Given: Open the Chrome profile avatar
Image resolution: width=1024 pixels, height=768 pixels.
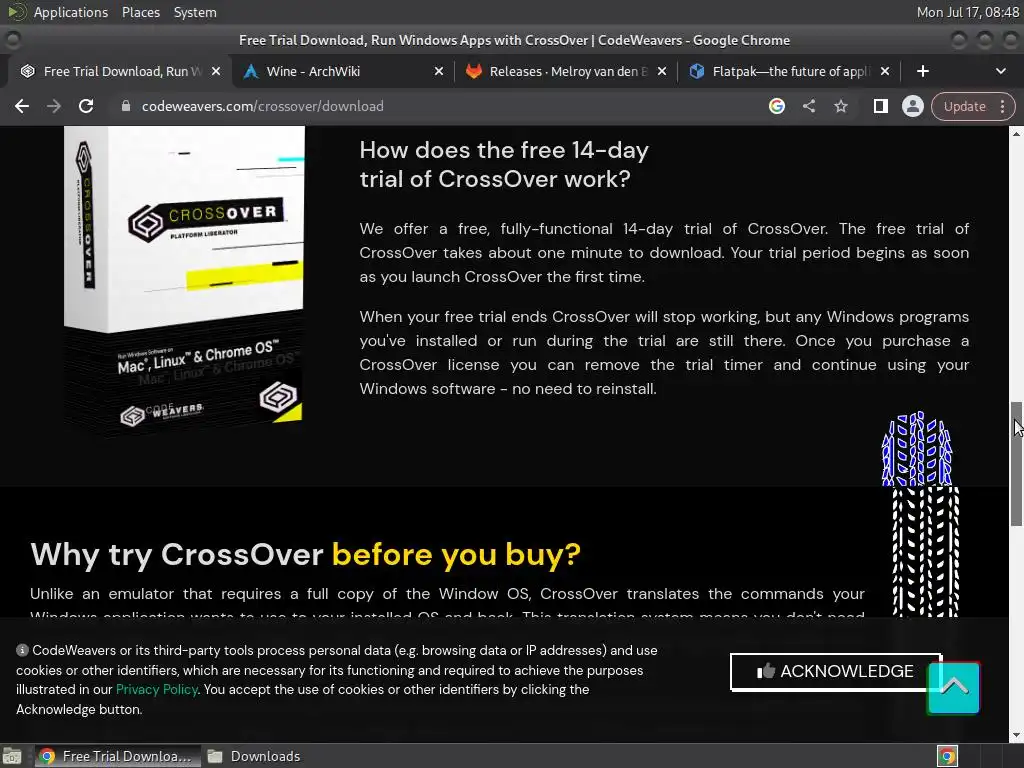Looking at the screenshot, I should pos(913,106).
